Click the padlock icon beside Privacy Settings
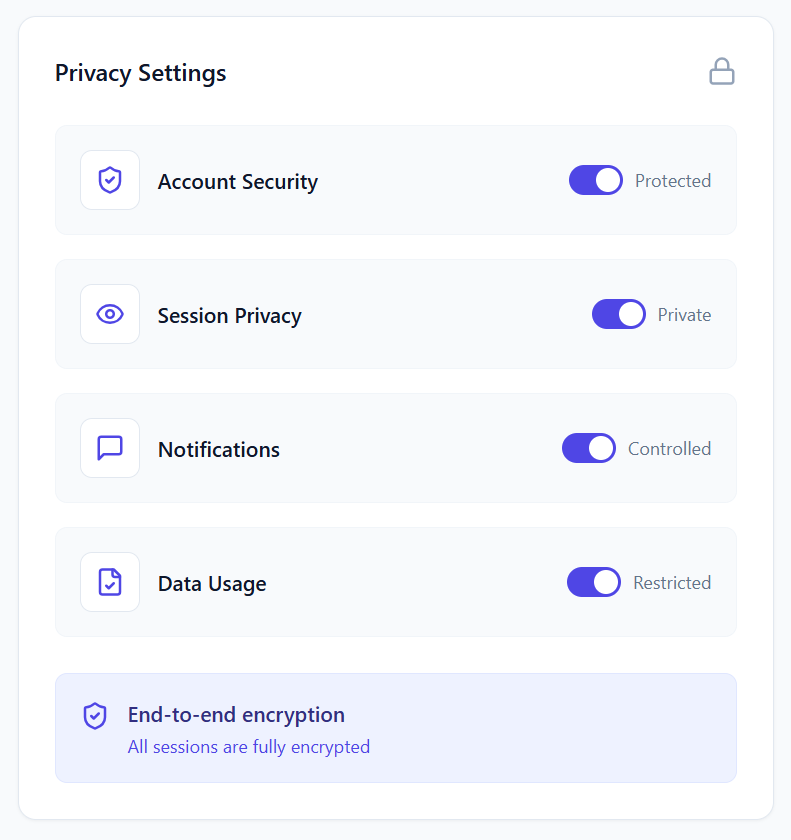Screen dimensions: 791x840 (x=721, y=72)
